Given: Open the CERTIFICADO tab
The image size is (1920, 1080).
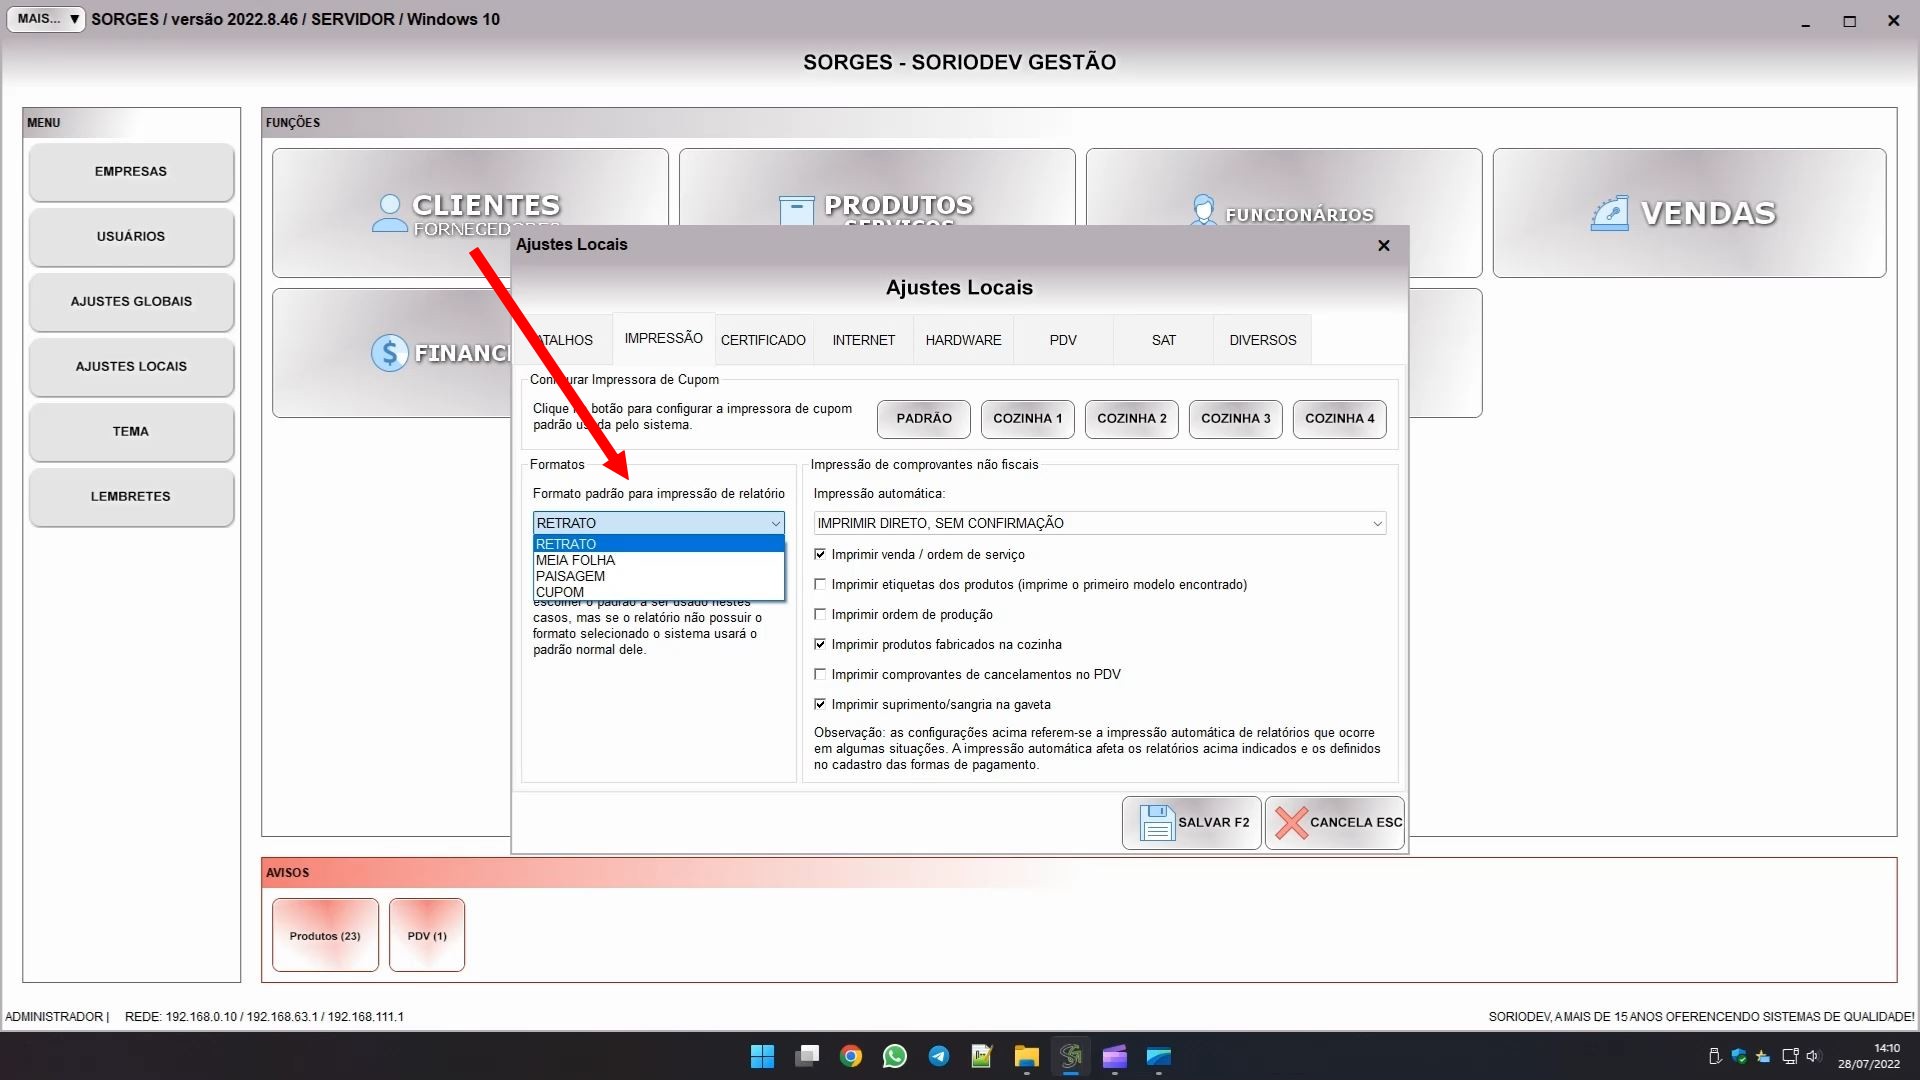Looking at the screenshot, I should click(x=763, y=340).
